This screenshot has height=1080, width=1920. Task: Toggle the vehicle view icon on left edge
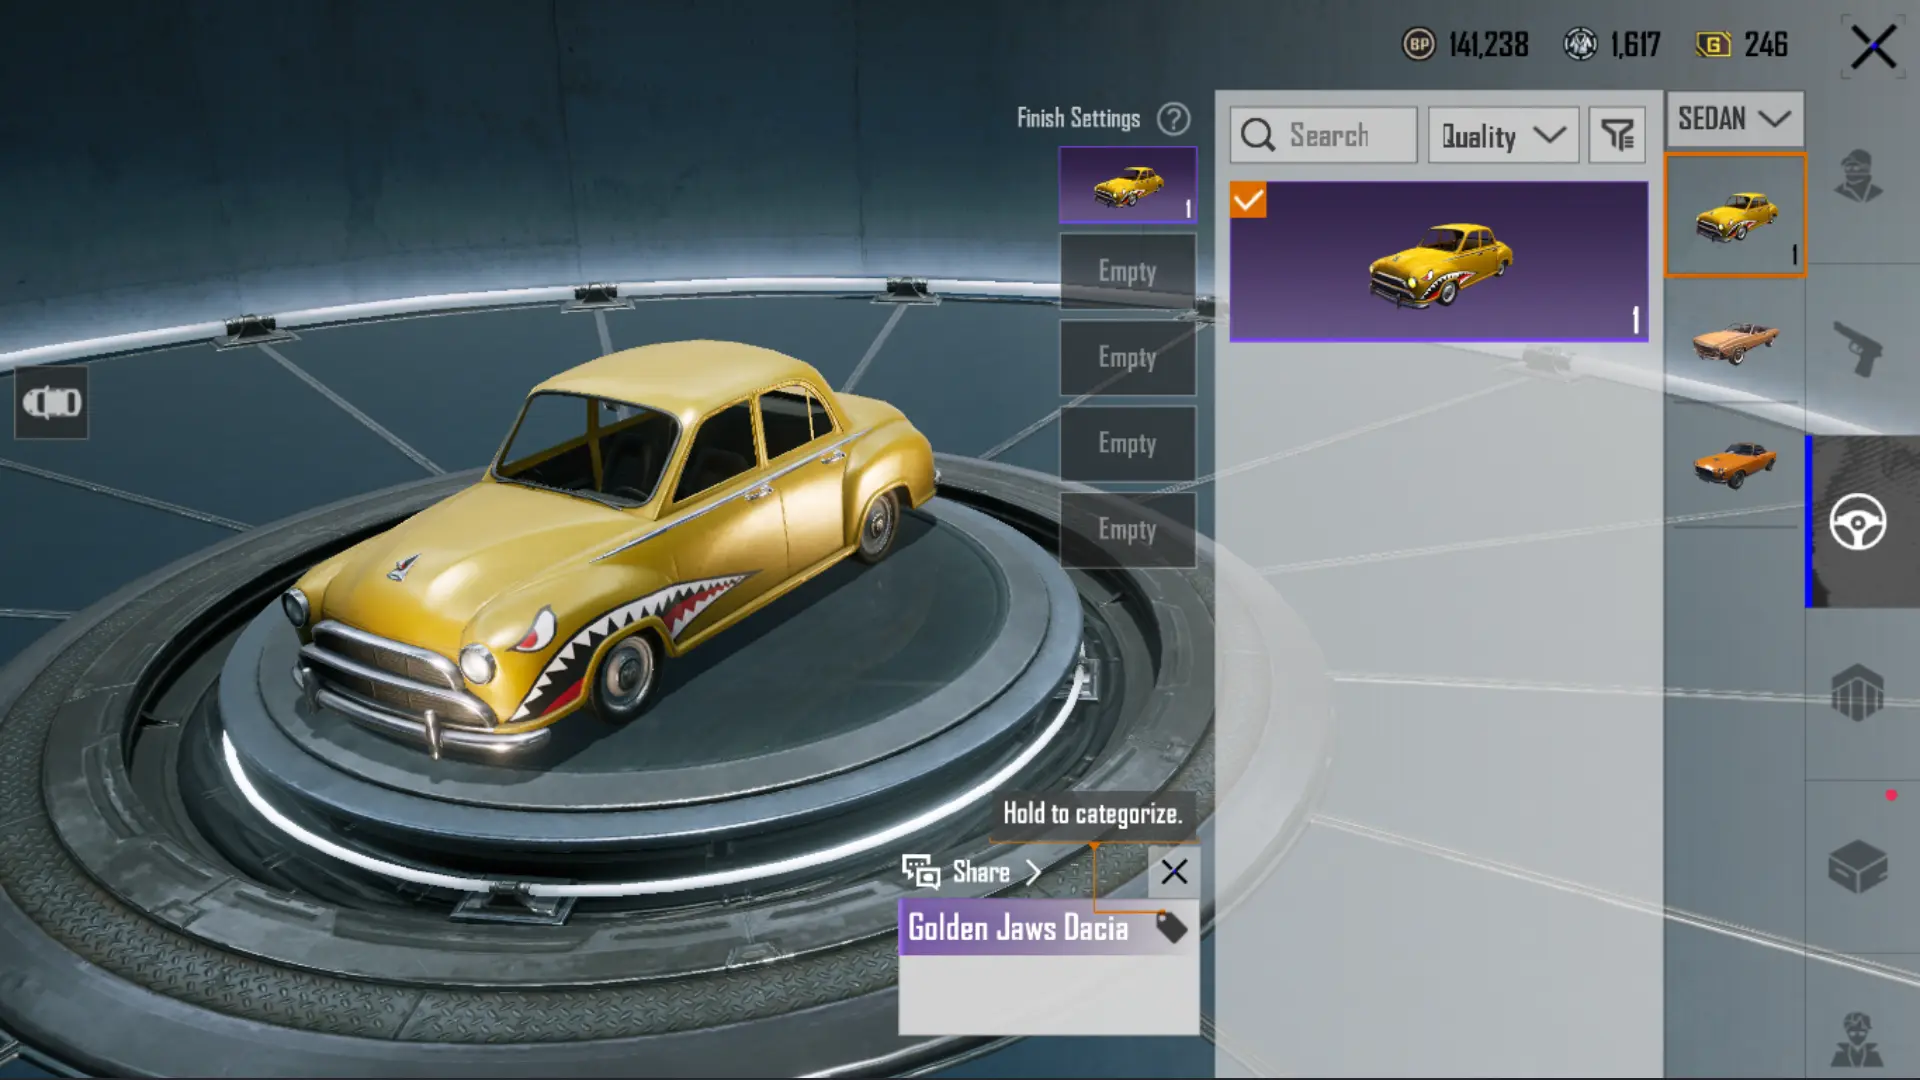(x=51, y=403)
